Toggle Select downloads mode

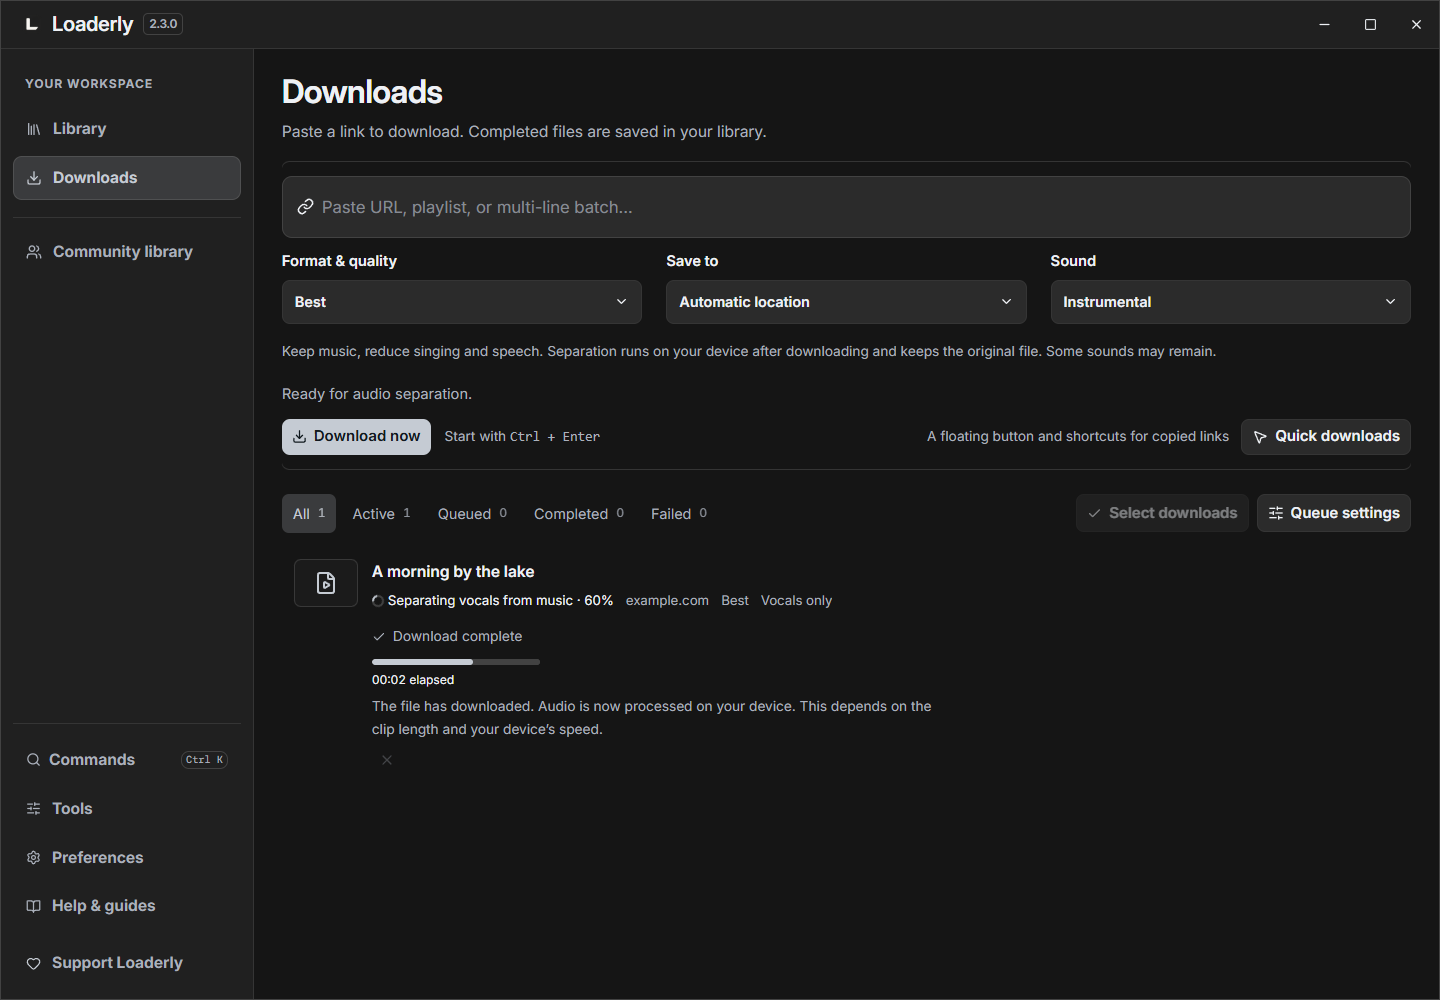coord(1162,513)
